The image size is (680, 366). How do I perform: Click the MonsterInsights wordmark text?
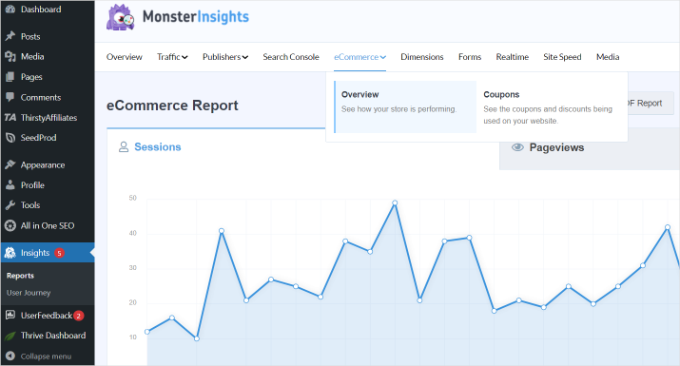click(x=196, y=17)
